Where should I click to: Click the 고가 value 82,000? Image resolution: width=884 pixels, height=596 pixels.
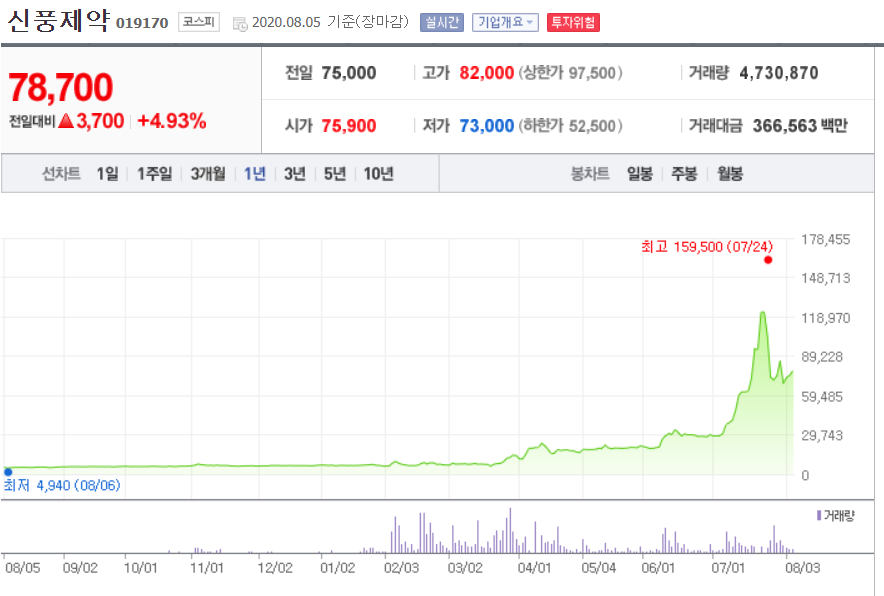(x=487, y=73)
